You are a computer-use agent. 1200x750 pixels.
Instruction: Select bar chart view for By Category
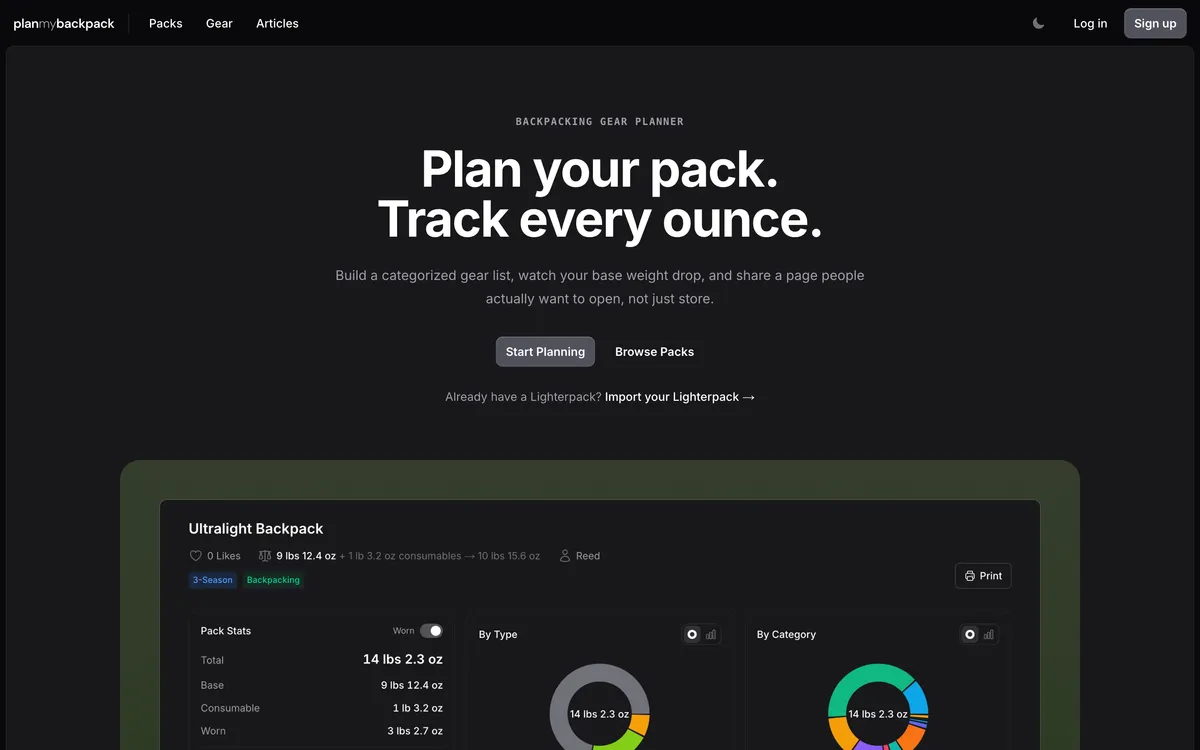pyautogui.click(x=989, y=634)
